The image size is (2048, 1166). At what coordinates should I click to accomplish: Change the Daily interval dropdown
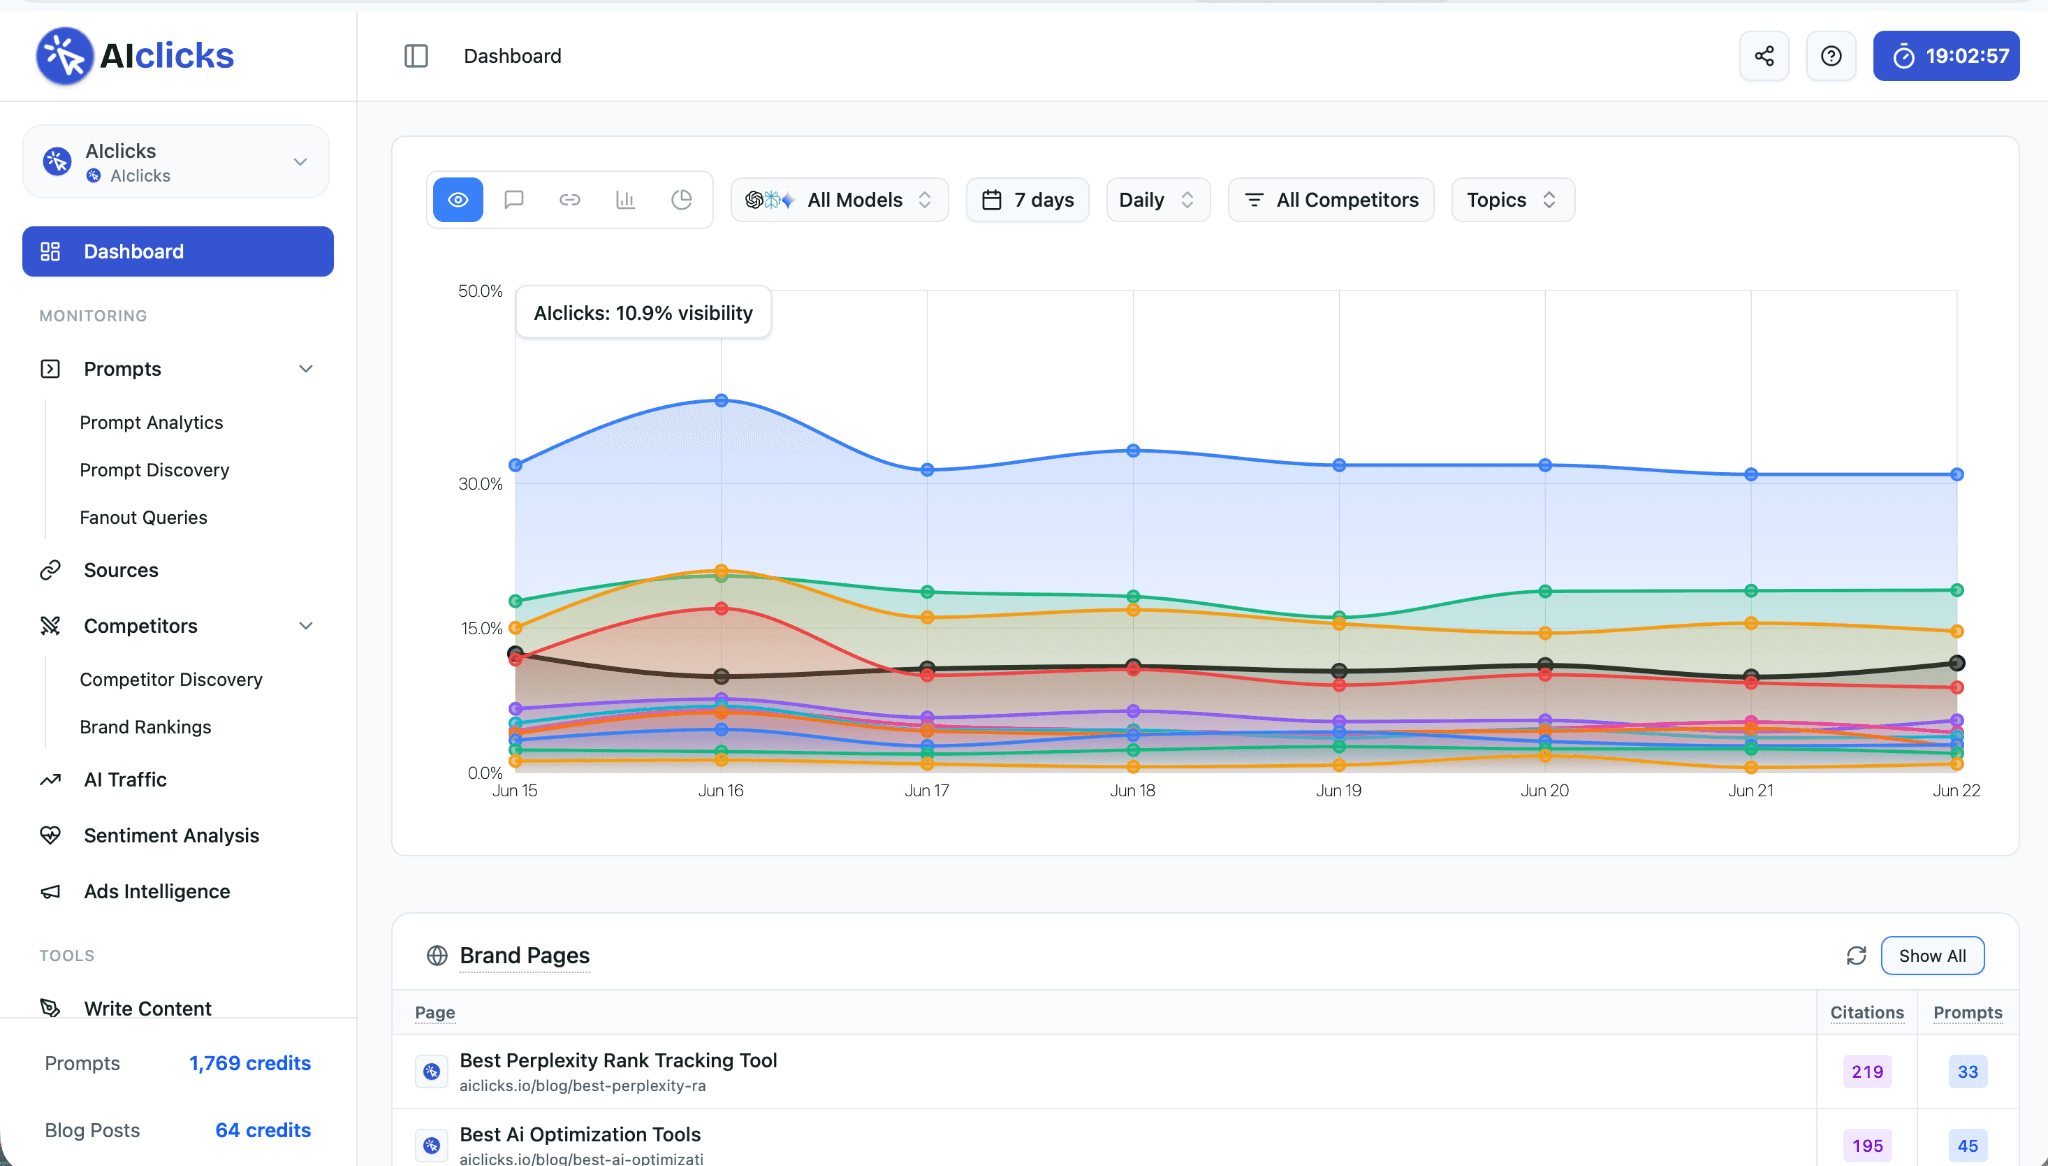tap(1158, 200)
